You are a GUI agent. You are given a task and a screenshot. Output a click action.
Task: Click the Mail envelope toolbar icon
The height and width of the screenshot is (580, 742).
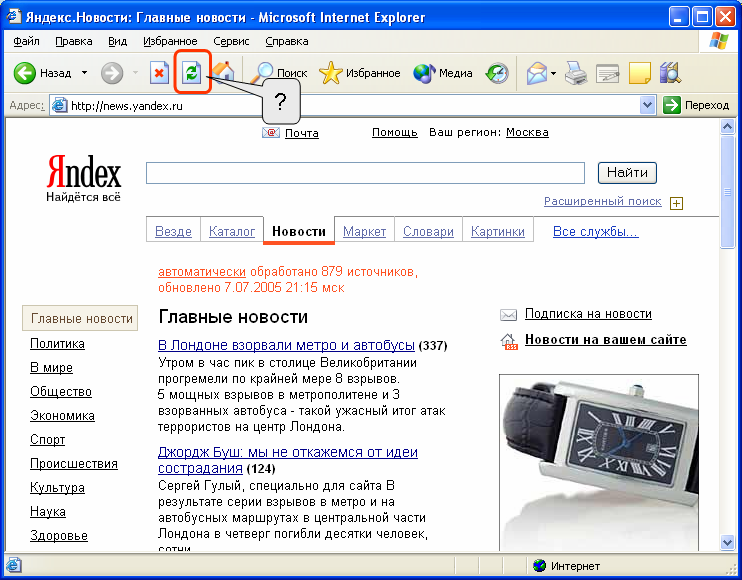537,73
